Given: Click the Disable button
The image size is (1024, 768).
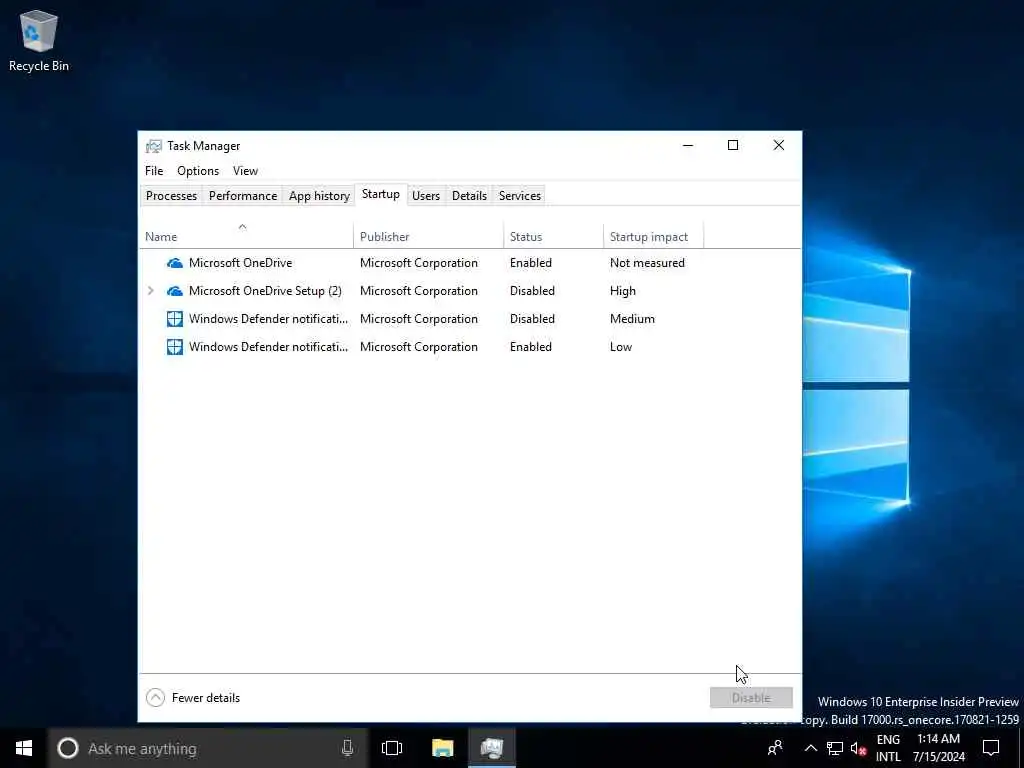Looking at the screenshot, I should click(x=751, y=697).
